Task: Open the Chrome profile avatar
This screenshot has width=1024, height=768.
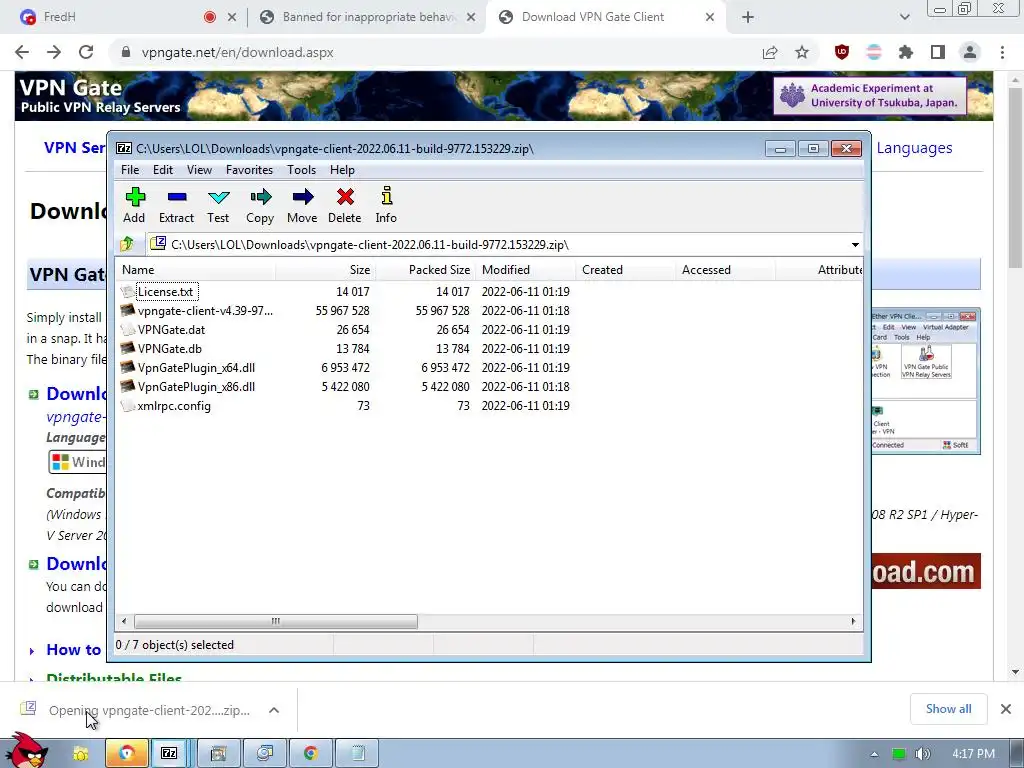Action: [970, 52]
